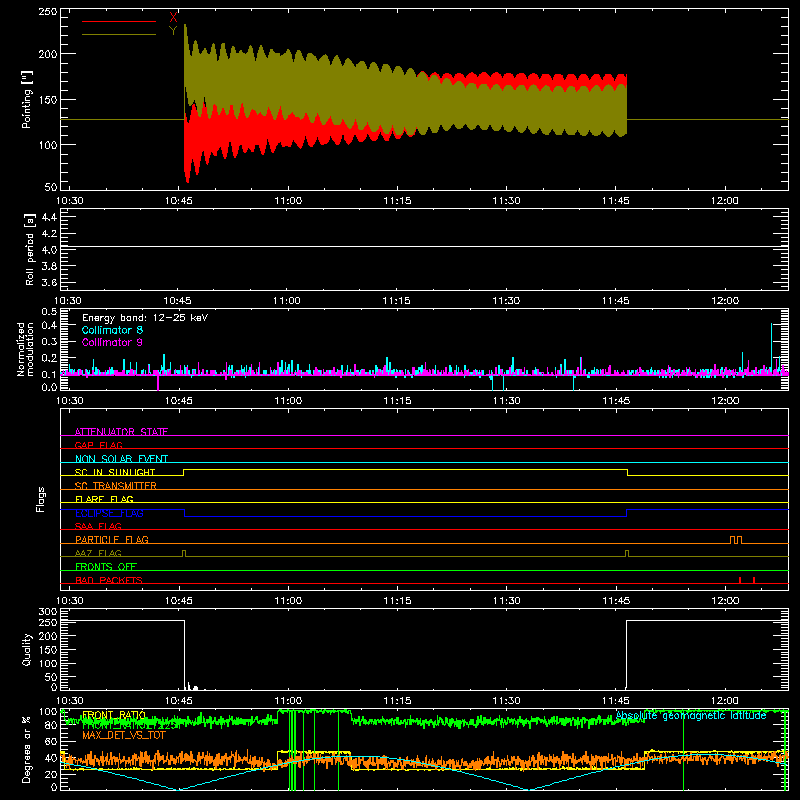
Task: Click the PARTICLE_FLAG double pulse near 12:00
Action: 736,540
